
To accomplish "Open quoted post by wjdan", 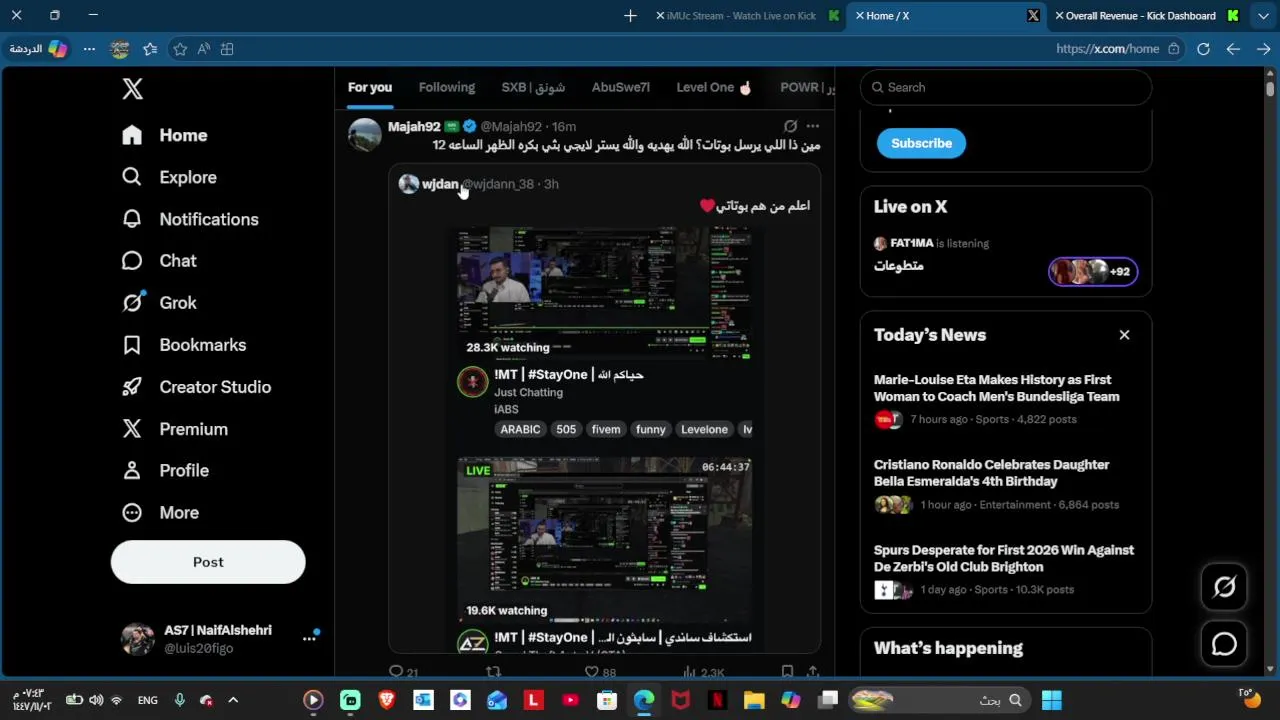I will point(604,410).
